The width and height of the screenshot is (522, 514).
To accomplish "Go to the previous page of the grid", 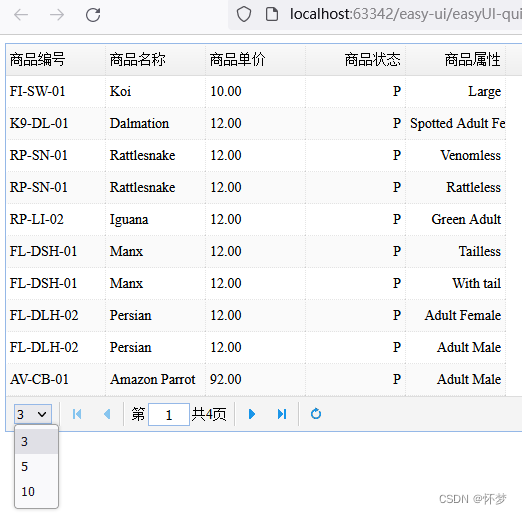I will pyautogui.click(x=107, y=414).
